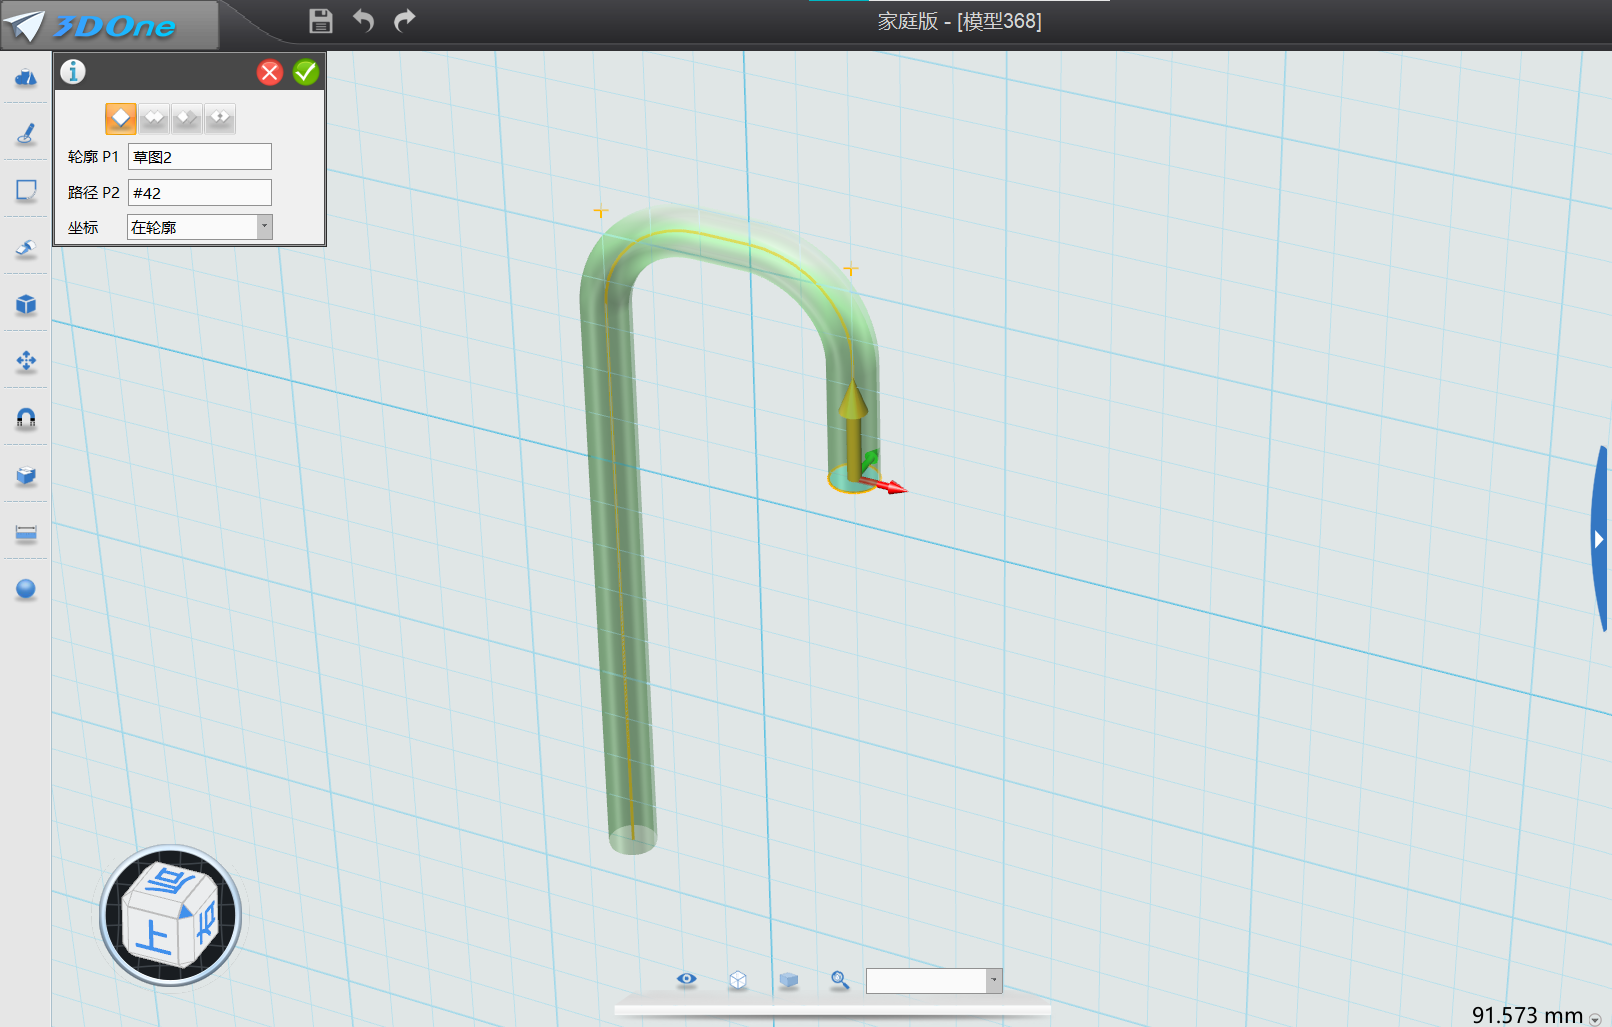Select the subtract-material sweep mode

[187, 119]
